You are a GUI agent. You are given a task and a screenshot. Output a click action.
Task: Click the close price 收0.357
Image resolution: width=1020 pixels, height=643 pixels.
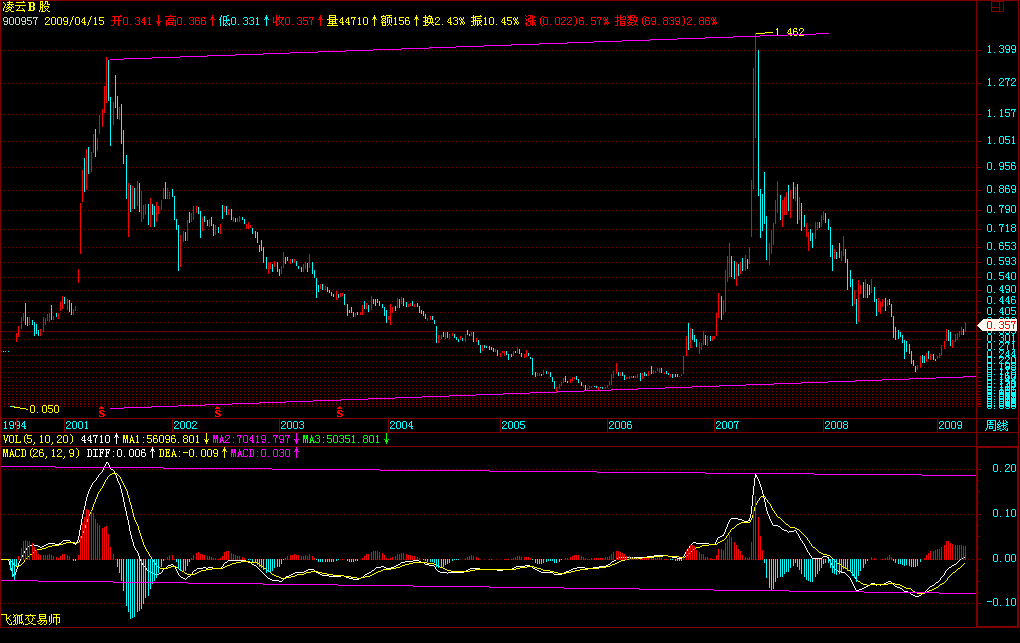(x=293, y=21)
